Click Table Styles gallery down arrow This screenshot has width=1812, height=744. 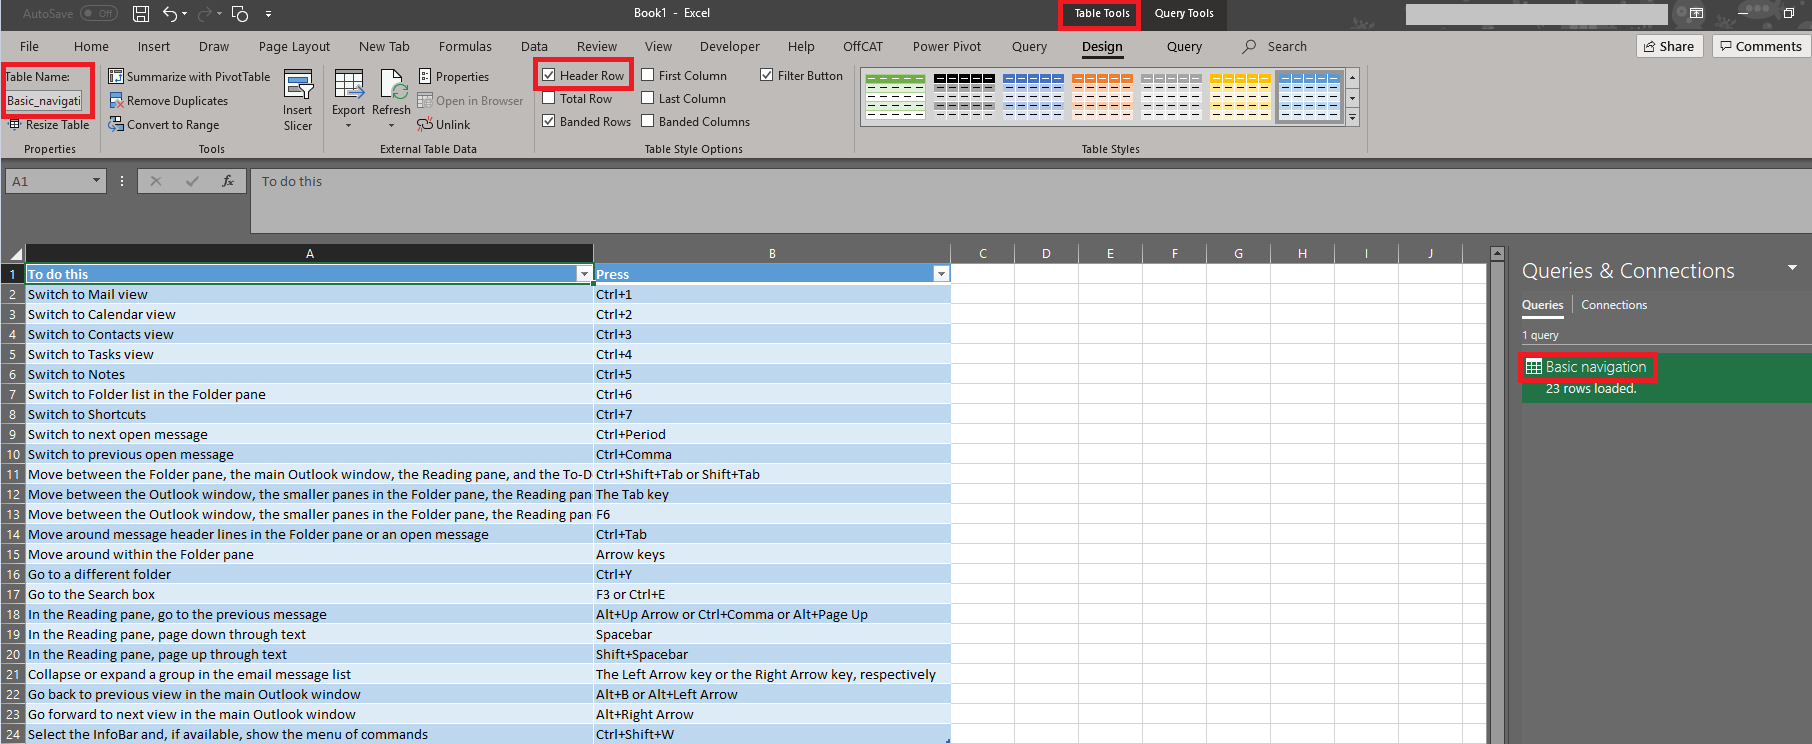1353,98
